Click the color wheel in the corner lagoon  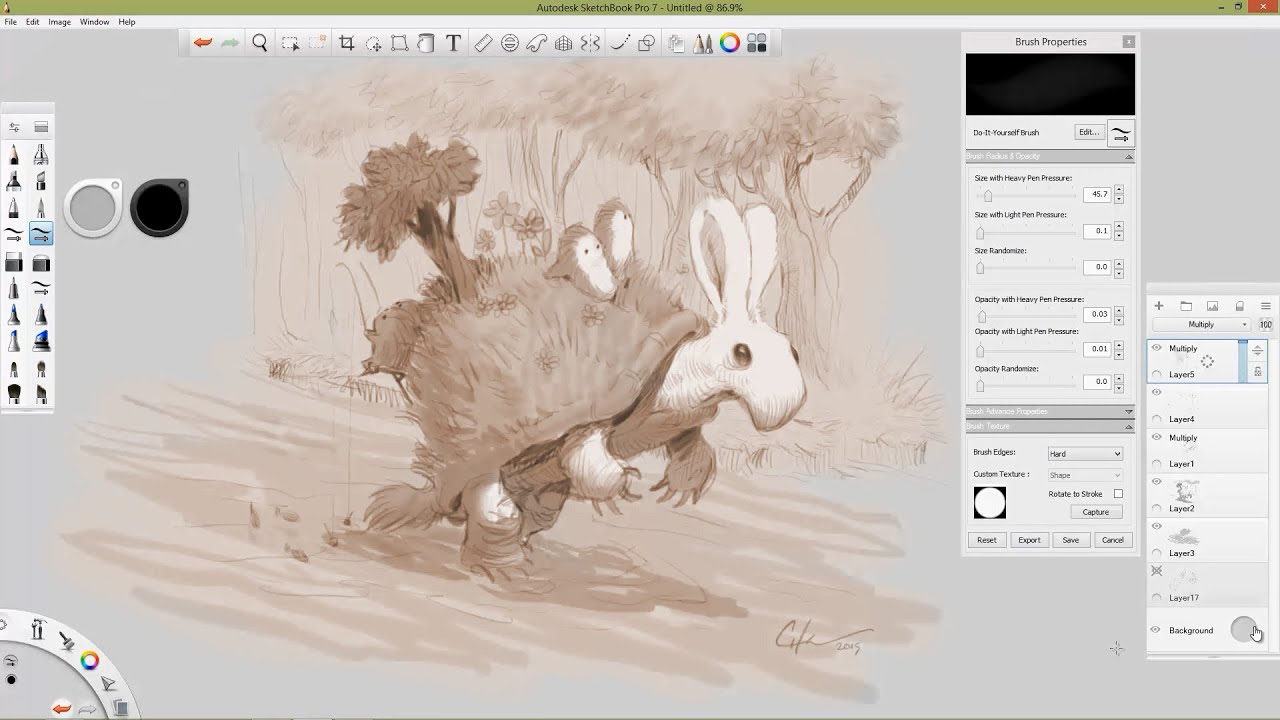[x=89, y=660]
